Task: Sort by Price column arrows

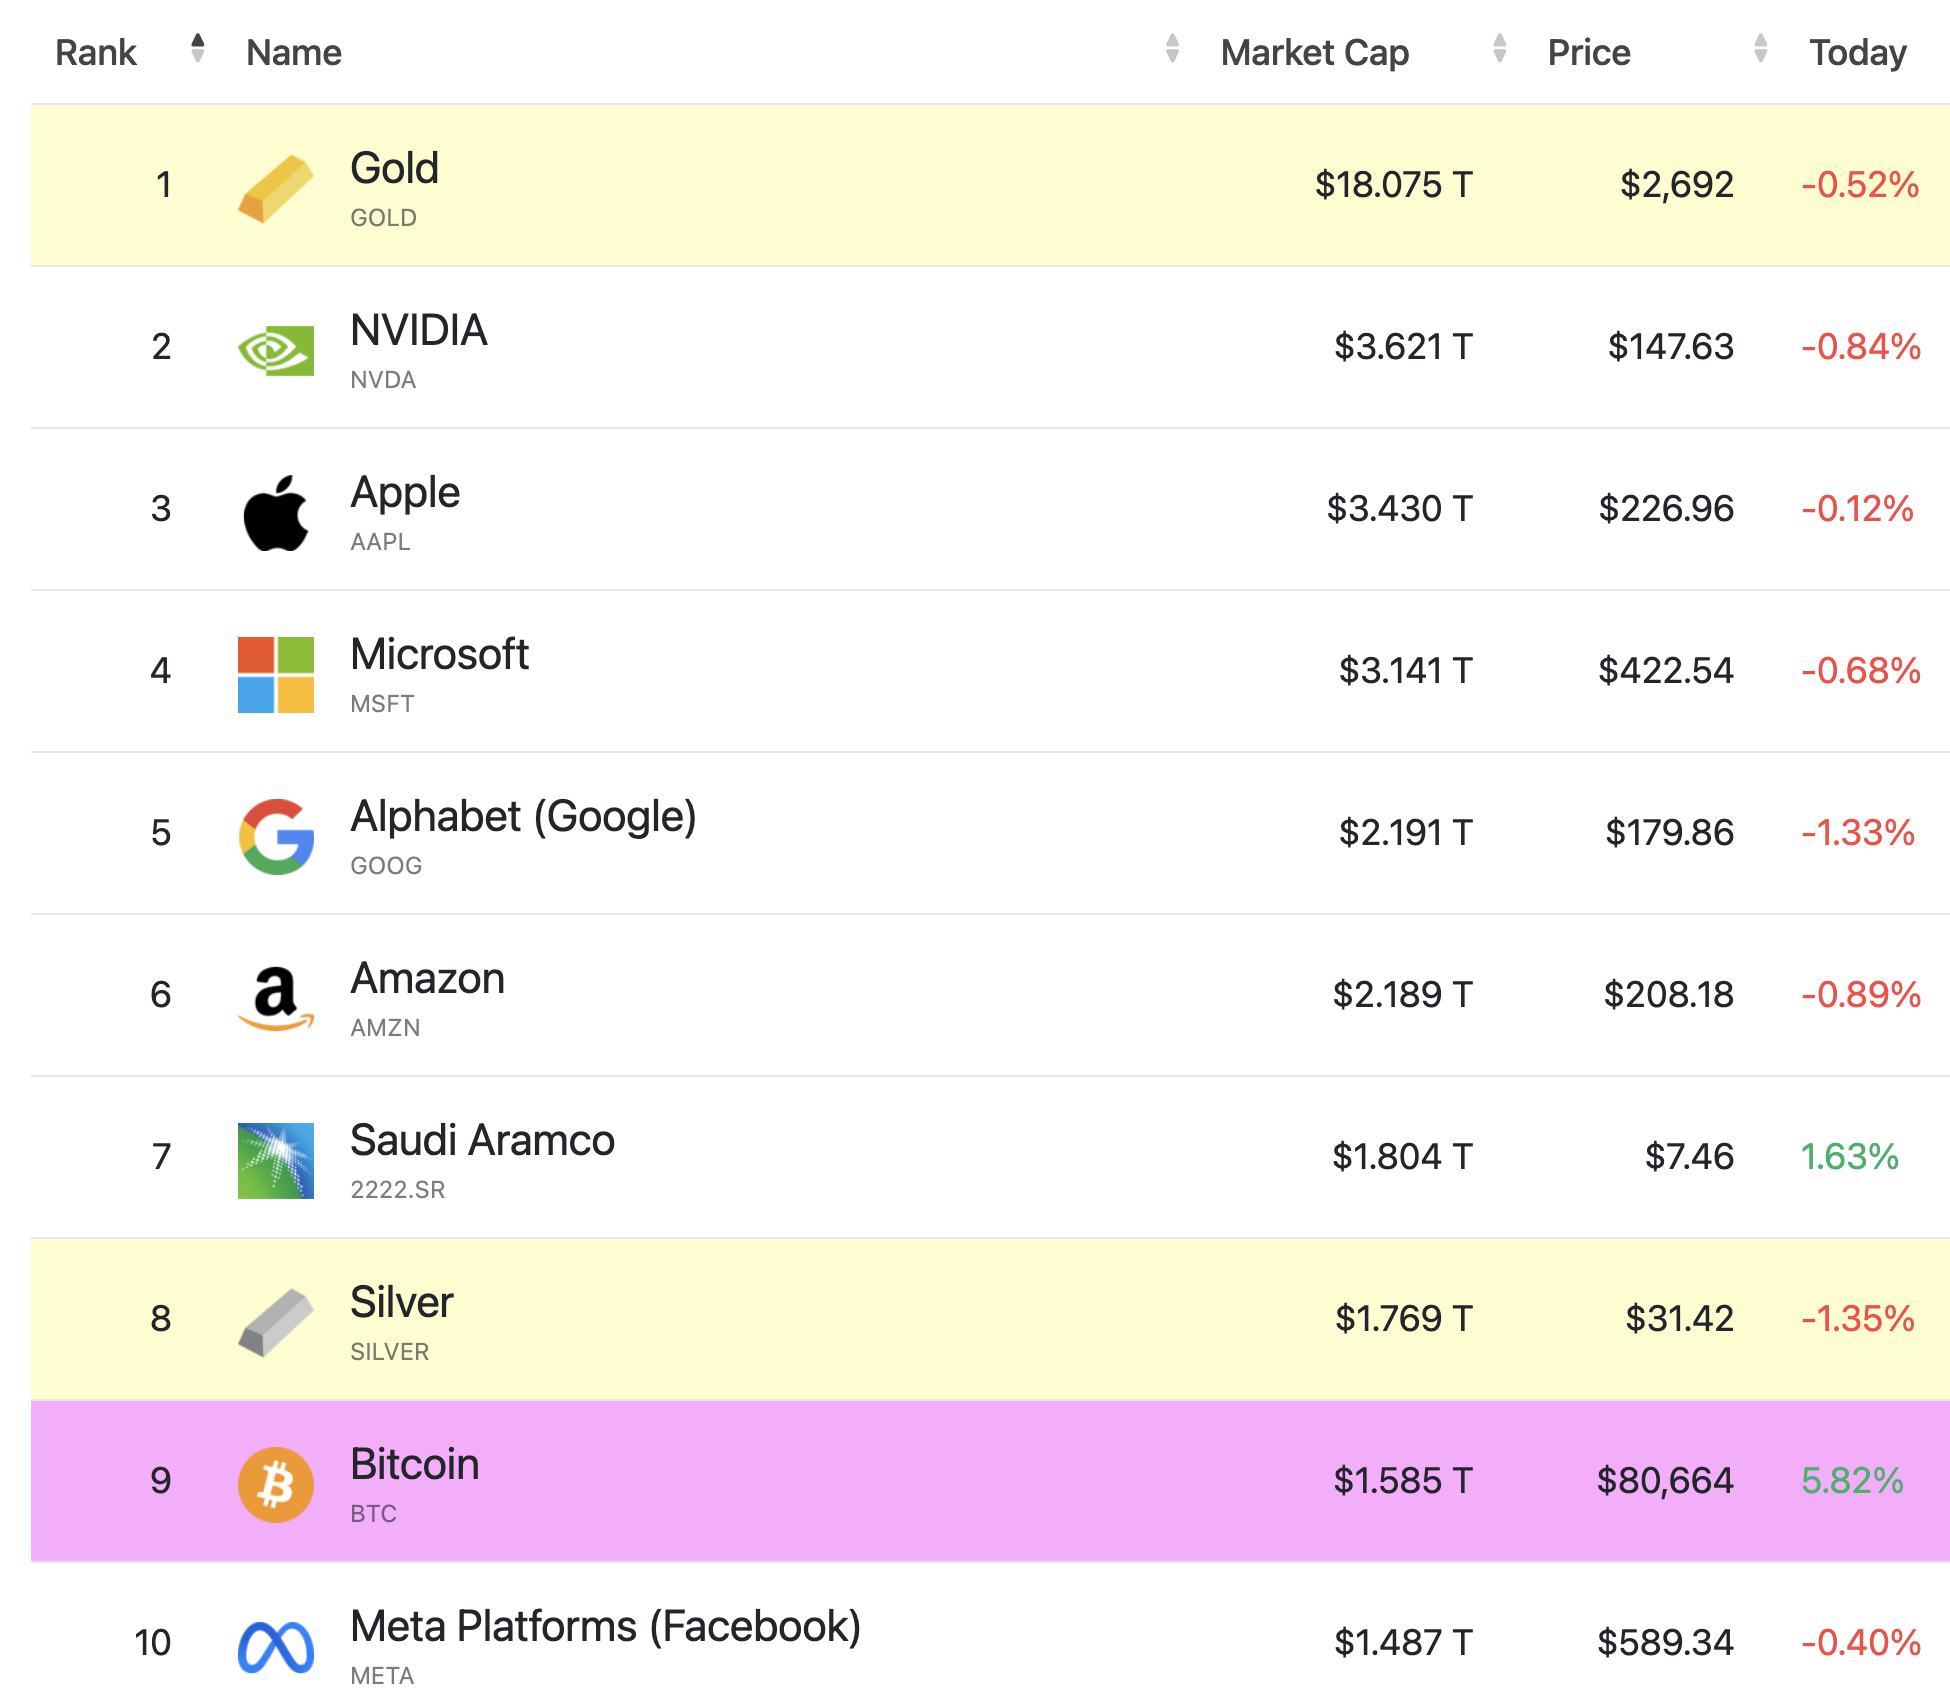Action: tap(1499, 48)
